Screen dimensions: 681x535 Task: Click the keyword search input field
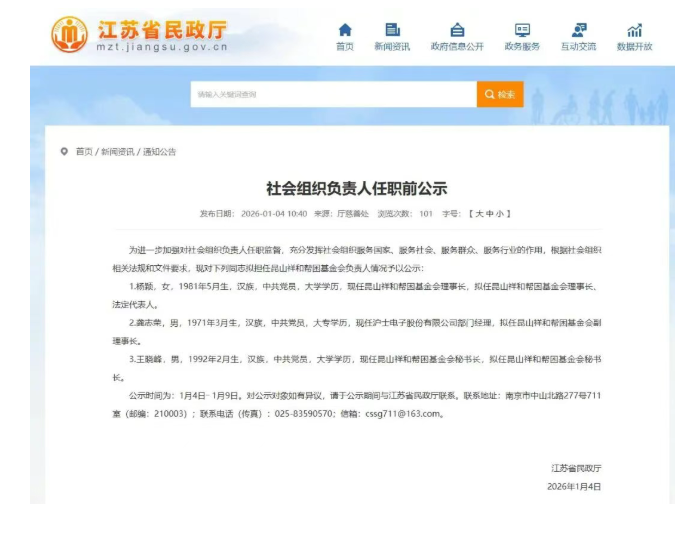point(332,94)
